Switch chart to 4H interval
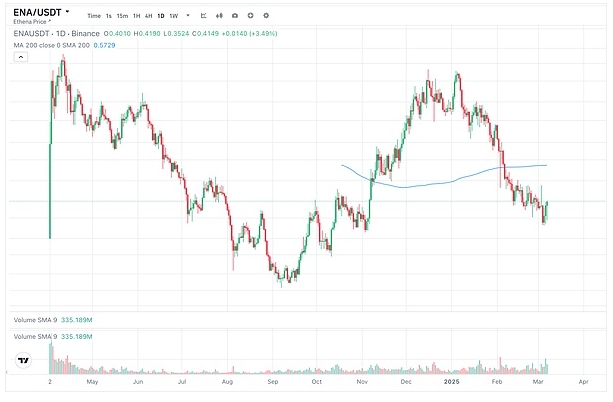 coord(149,16)
